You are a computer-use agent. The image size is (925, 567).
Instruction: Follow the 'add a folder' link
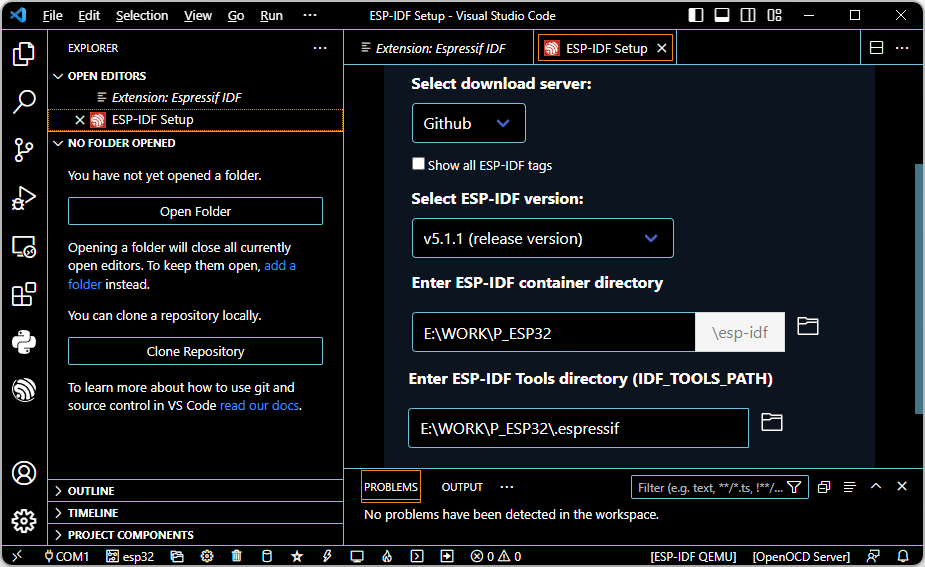(182, 275)
